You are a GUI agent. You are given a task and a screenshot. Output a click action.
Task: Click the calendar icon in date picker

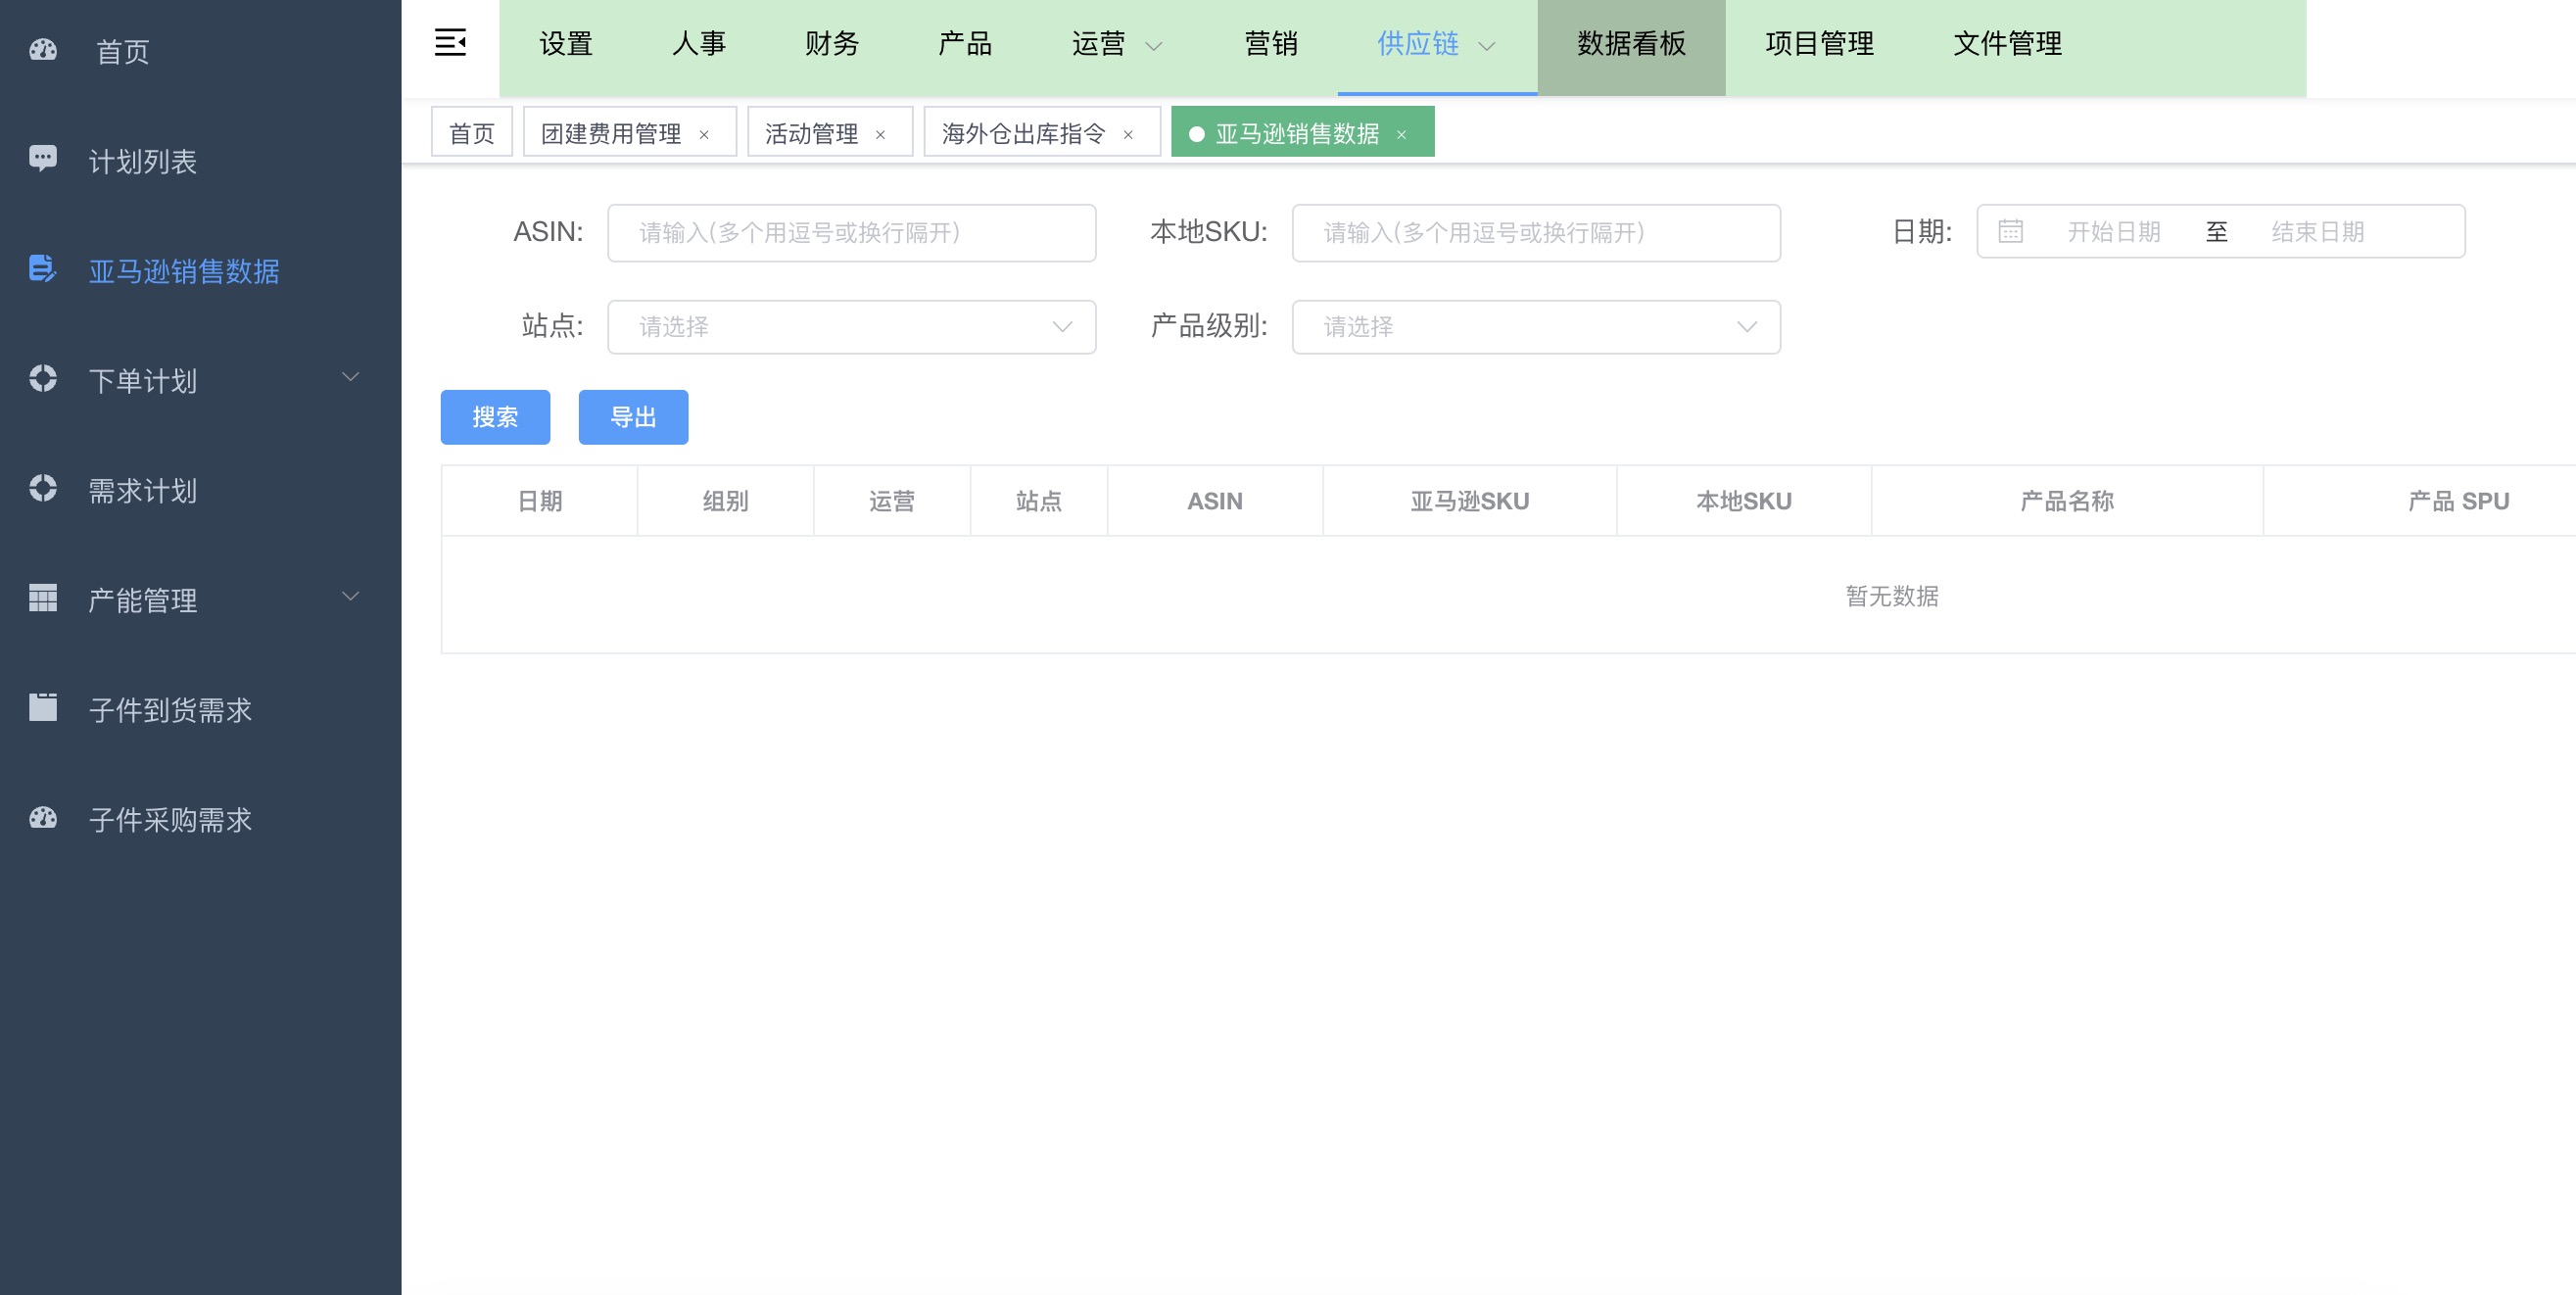[2010, 232]
